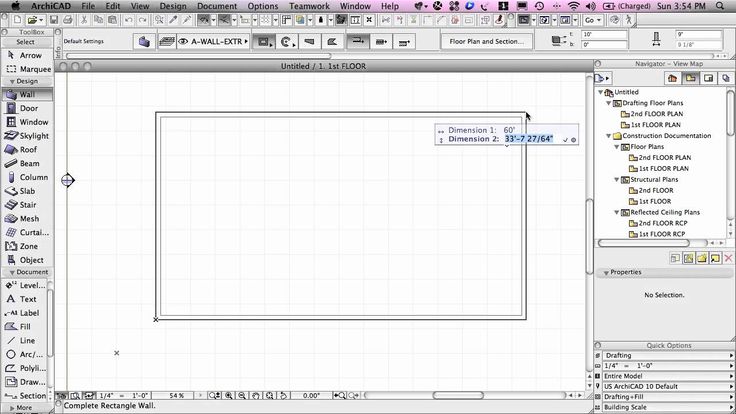Collapse the Untitled root tree node

click(x=601, y=92)
